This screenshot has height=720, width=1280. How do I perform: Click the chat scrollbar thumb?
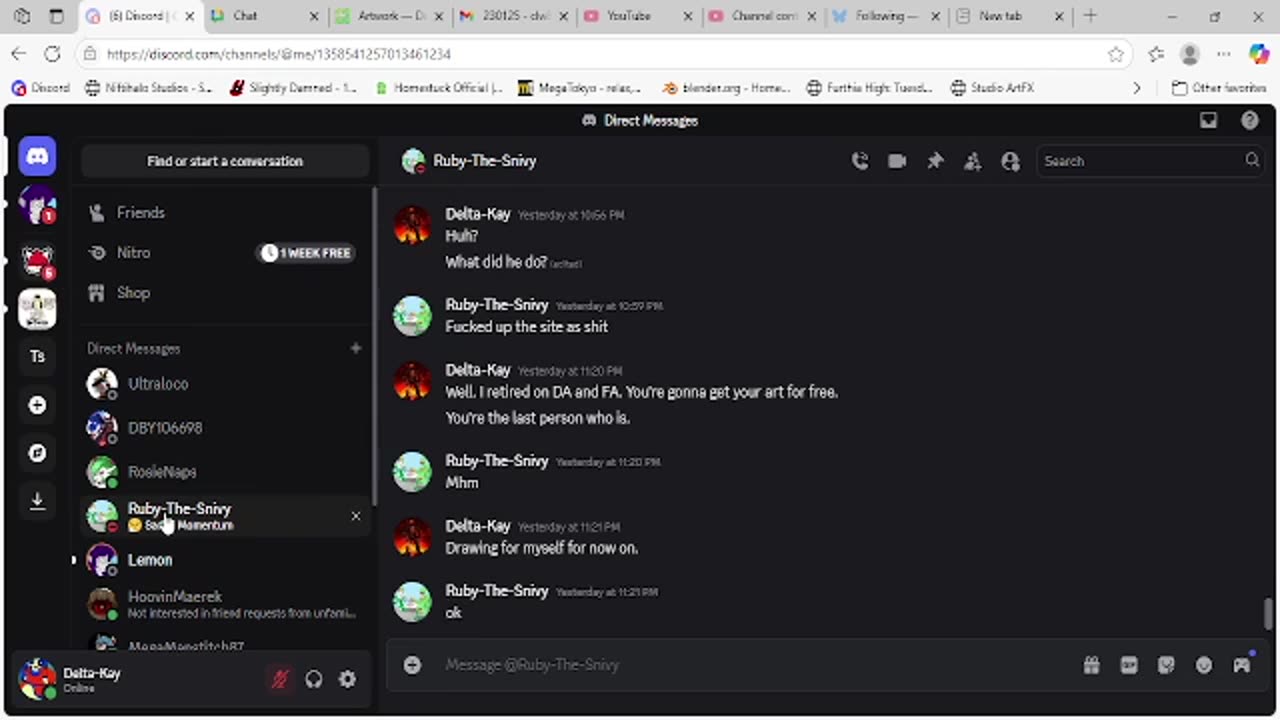pos(1269,614)
